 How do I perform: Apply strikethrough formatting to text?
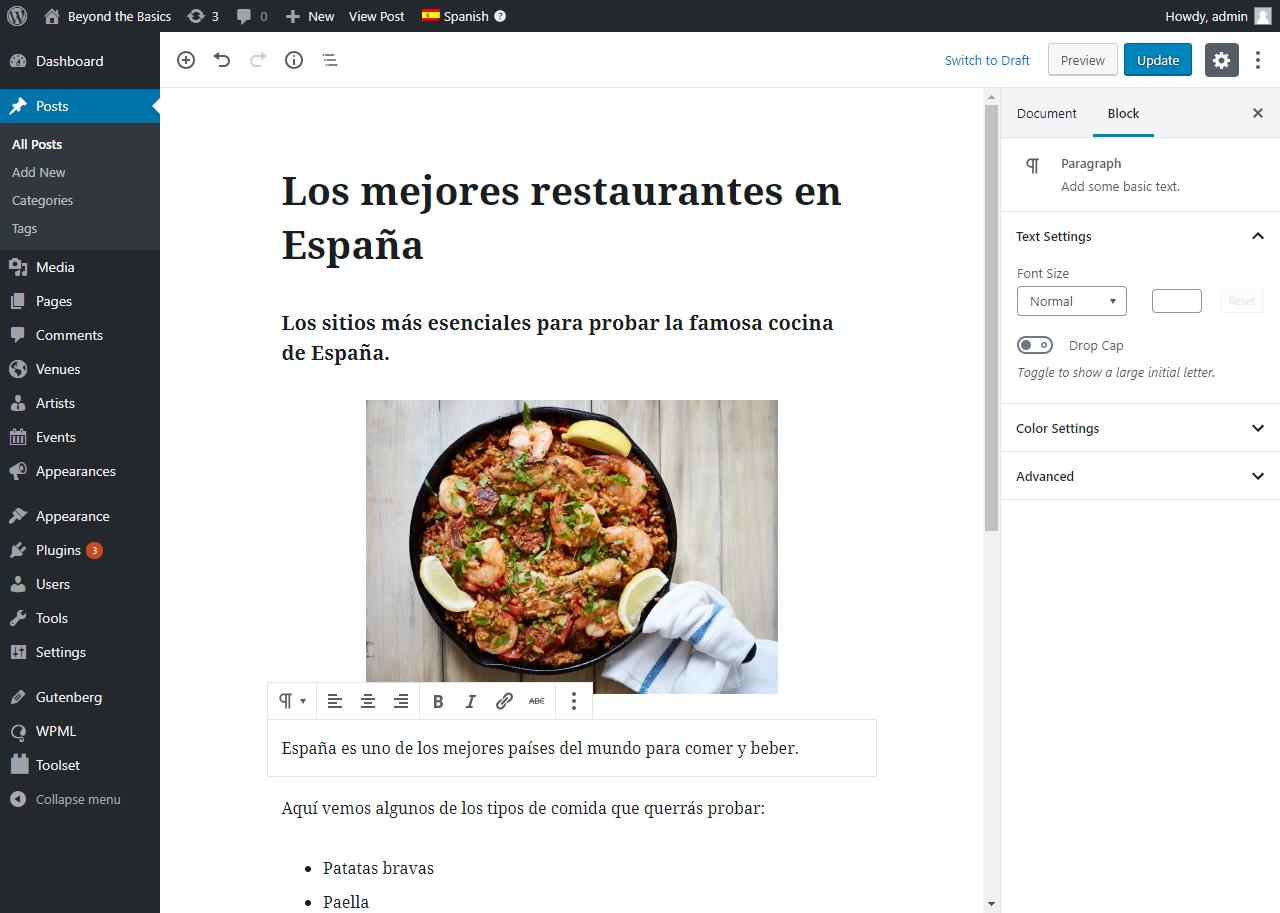(x=537, y=701)
